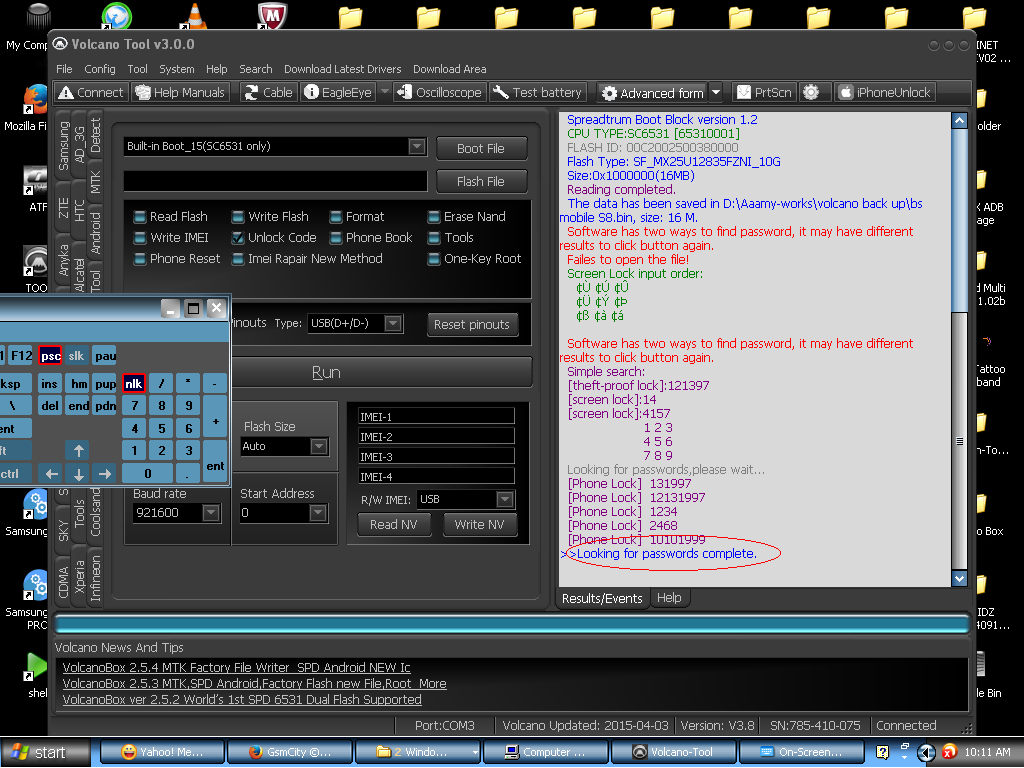
Task: Open the Config menu
Action: pos(100,69)
